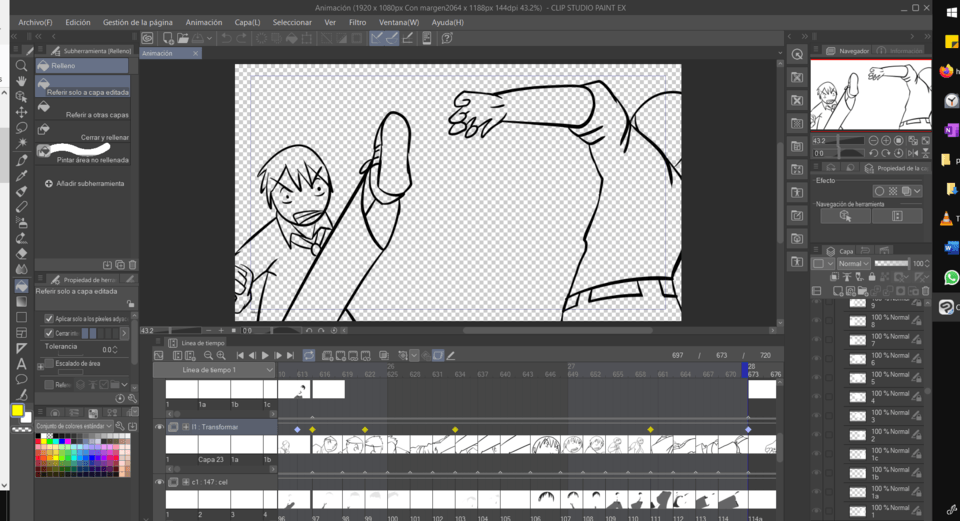Open VLC from the Windows taskbar
The height and width of the screenshot is (521, 960).
947,218
